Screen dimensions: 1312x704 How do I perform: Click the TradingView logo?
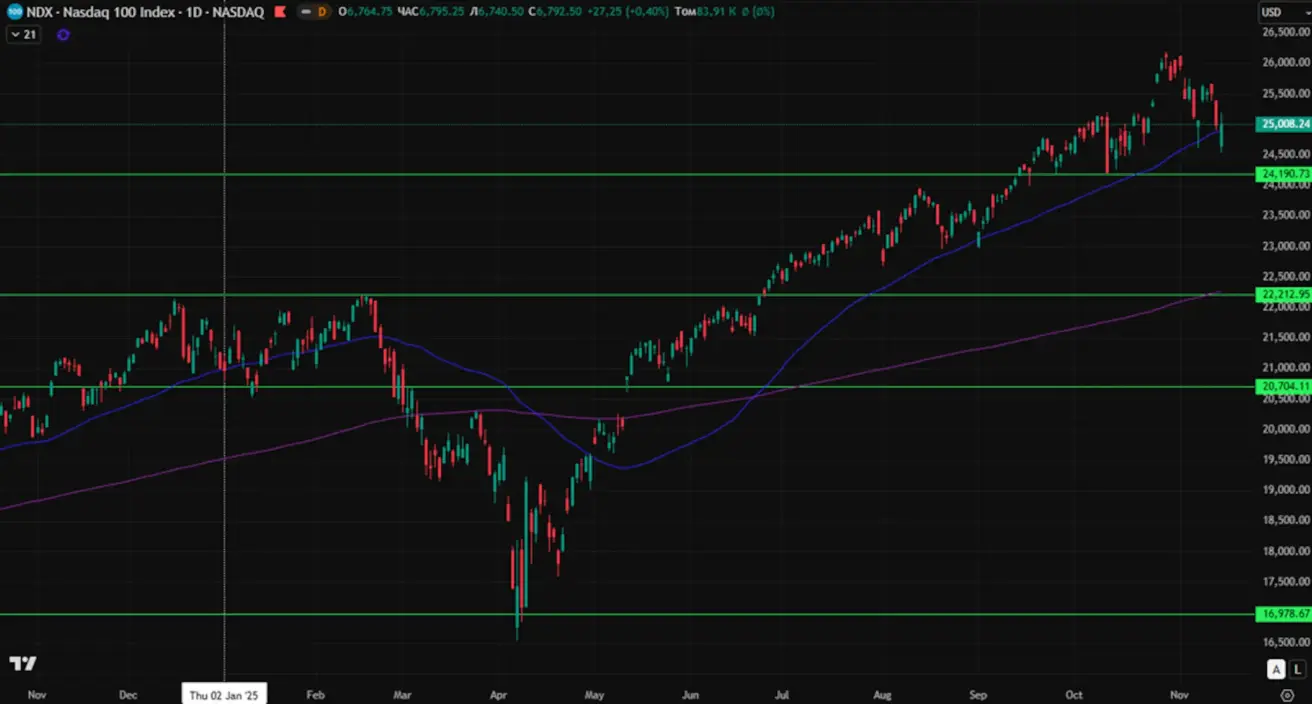coord(22,664)
